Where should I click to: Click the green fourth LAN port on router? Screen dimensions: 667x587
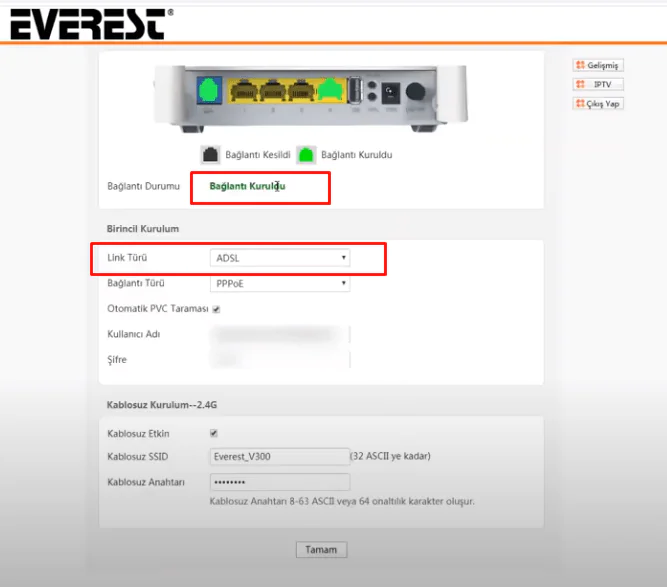click(331, 90)
